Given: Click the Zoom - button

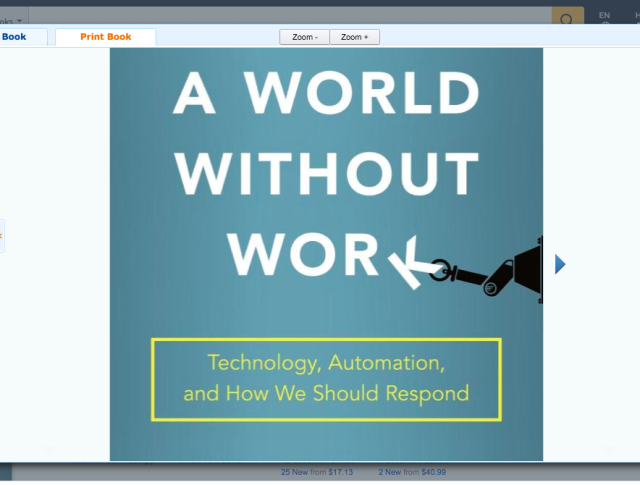Looking at the screenshot, I should coord(304,37).
